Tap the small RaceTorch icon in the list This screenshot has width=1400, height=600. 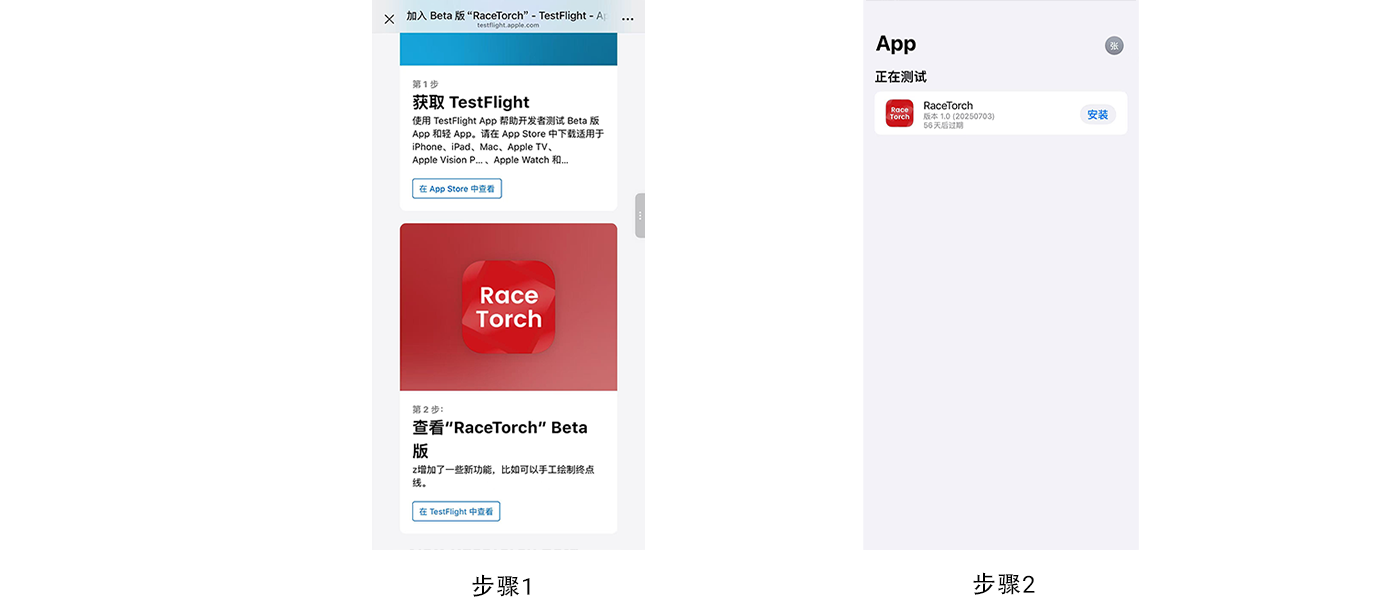click(x=899, y=113)
